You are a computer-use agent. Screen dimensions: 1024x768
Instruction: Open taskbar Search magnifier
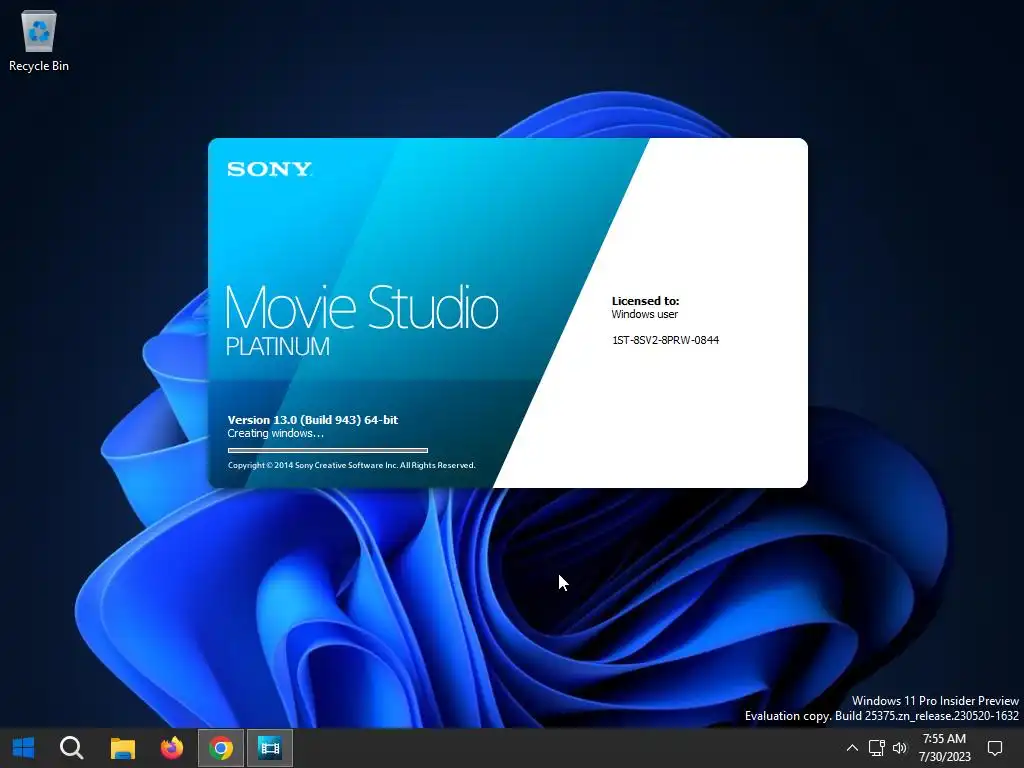[x=71, y=748]
